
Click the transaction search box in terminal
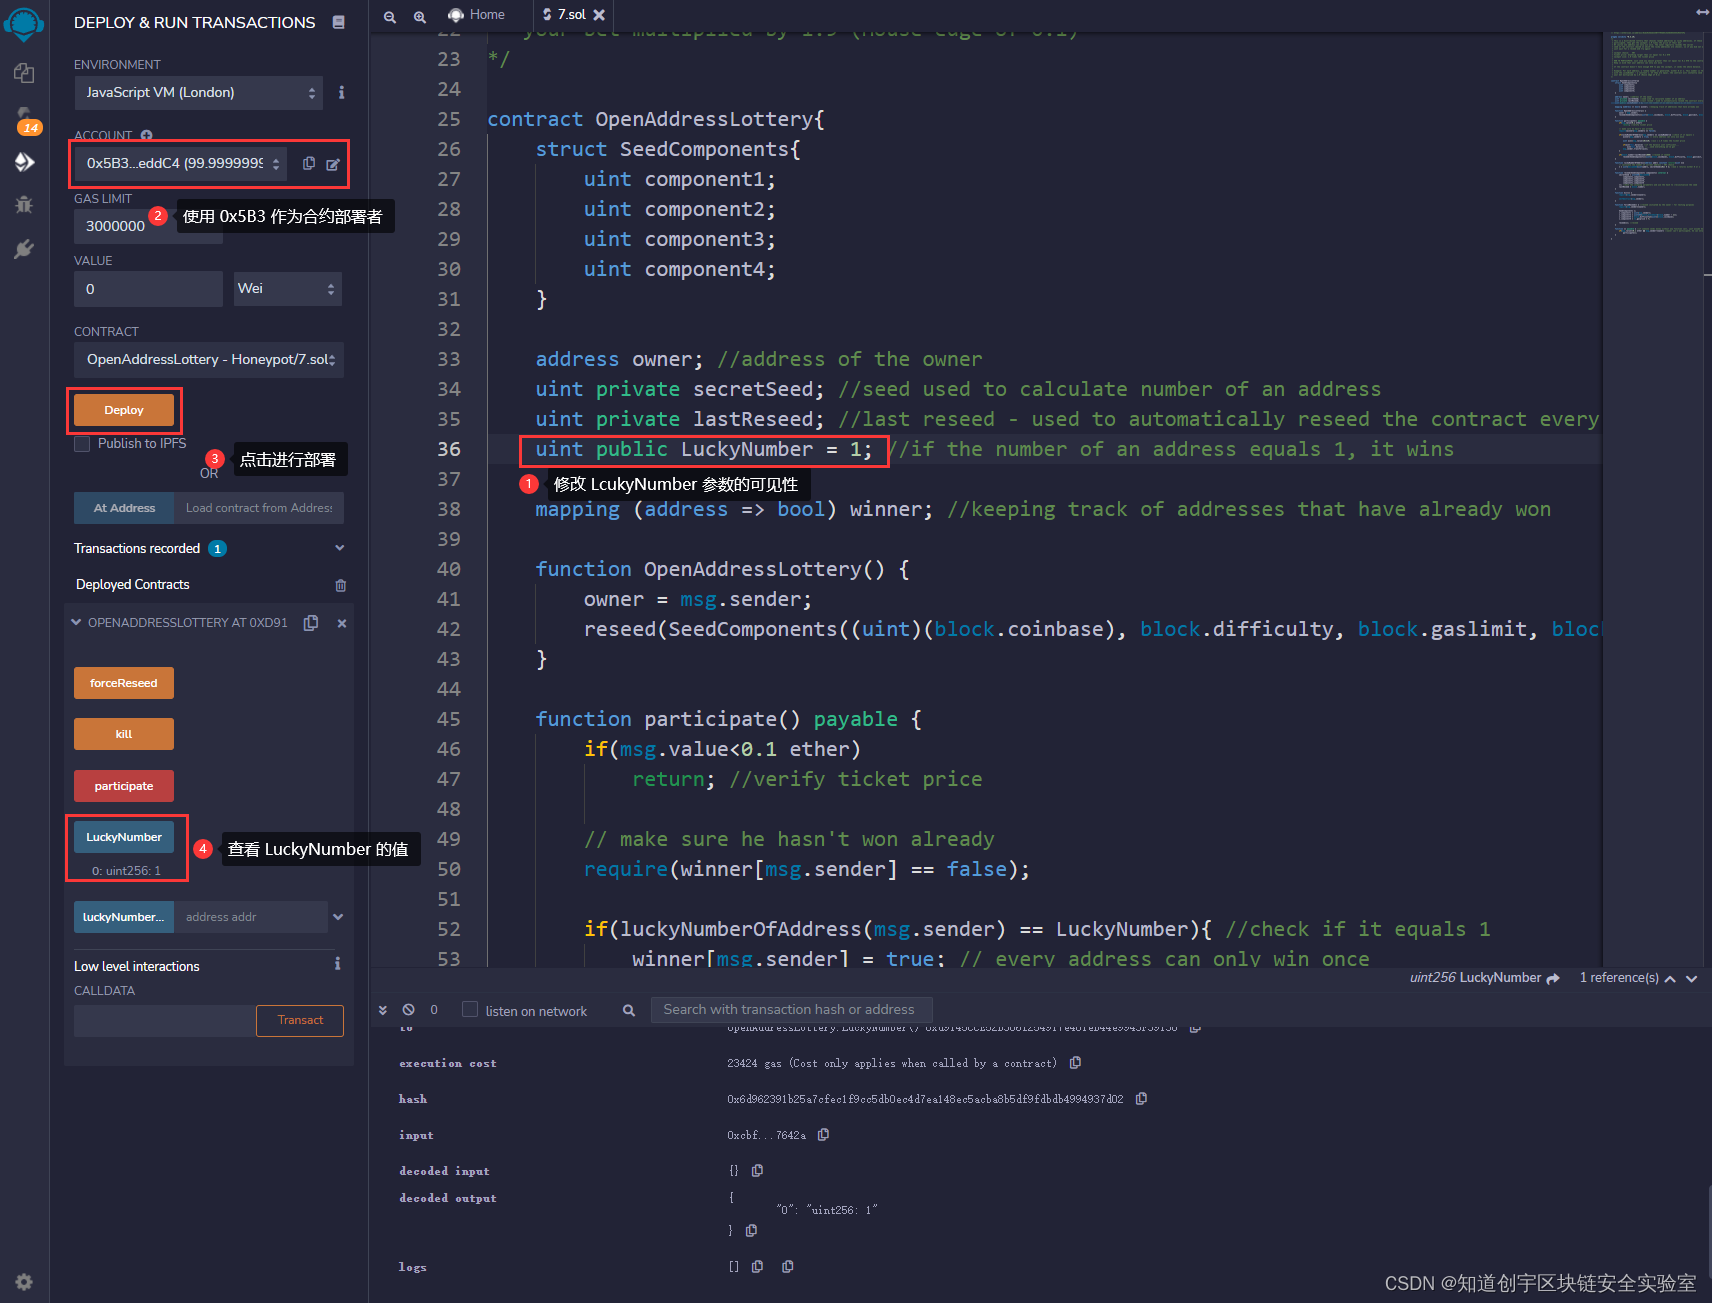point(791,1010)
